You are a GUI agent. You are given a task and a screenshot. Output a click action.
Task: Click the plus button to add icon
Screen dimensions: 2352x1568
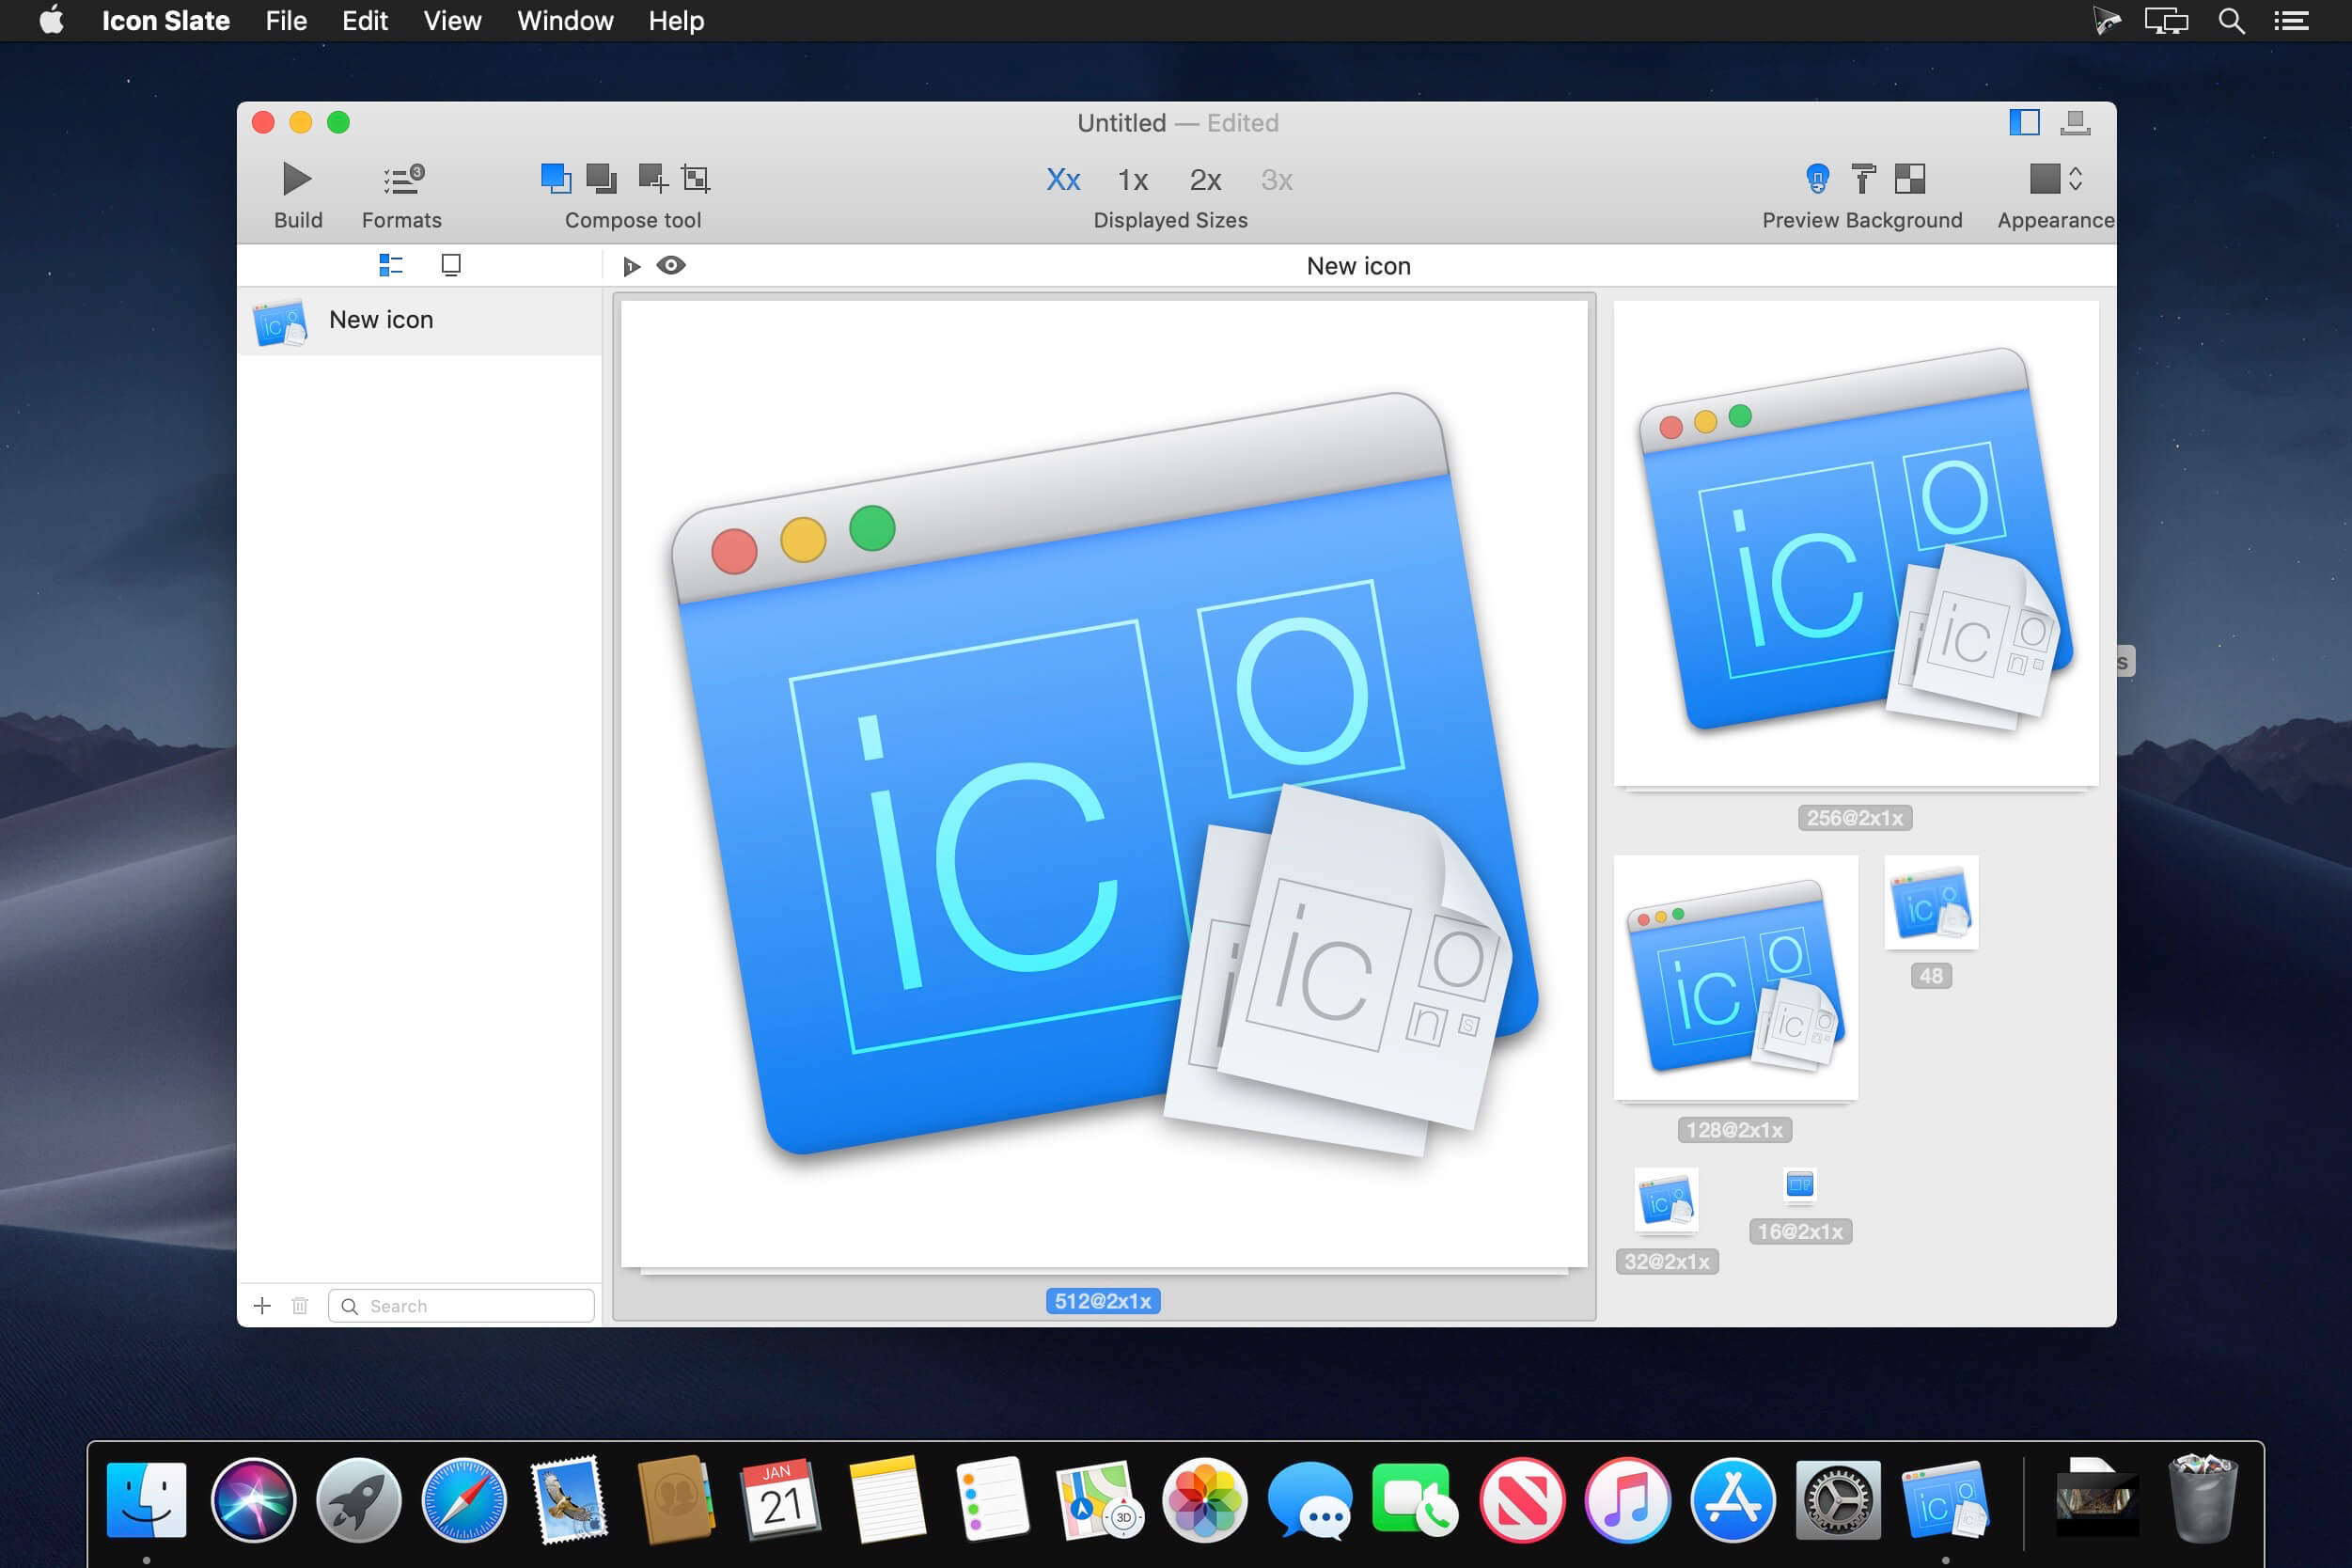tap(262, 1305)
